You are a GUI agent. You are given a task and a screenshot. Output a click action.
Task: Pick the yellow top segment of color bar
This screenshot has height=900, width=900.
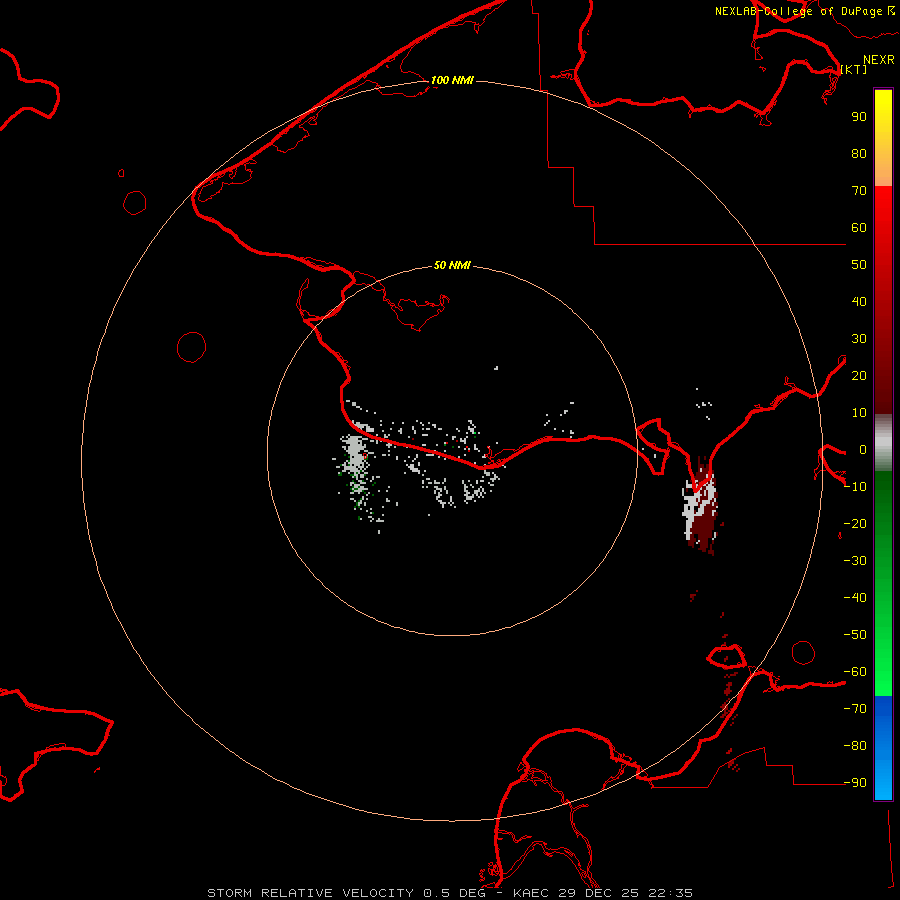(x=883, y=138)
